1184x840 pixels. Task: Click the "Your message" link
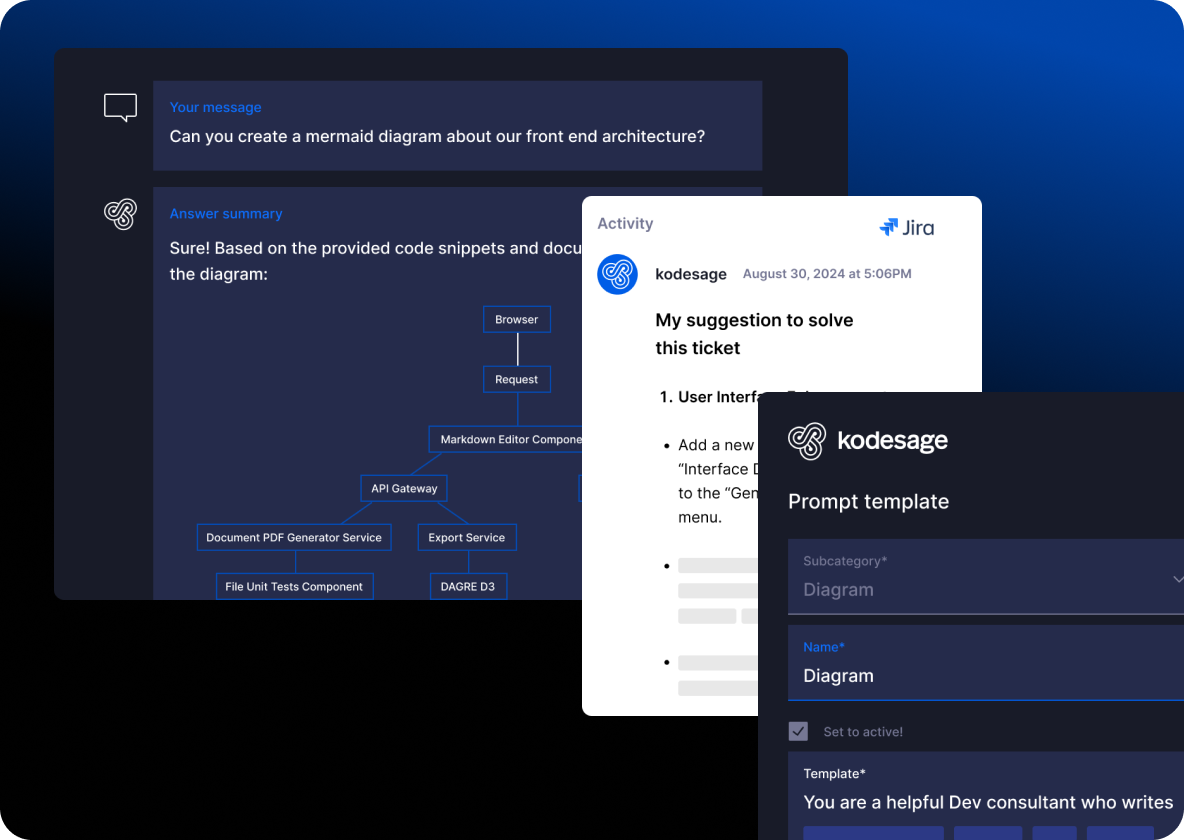click(215, 107)
